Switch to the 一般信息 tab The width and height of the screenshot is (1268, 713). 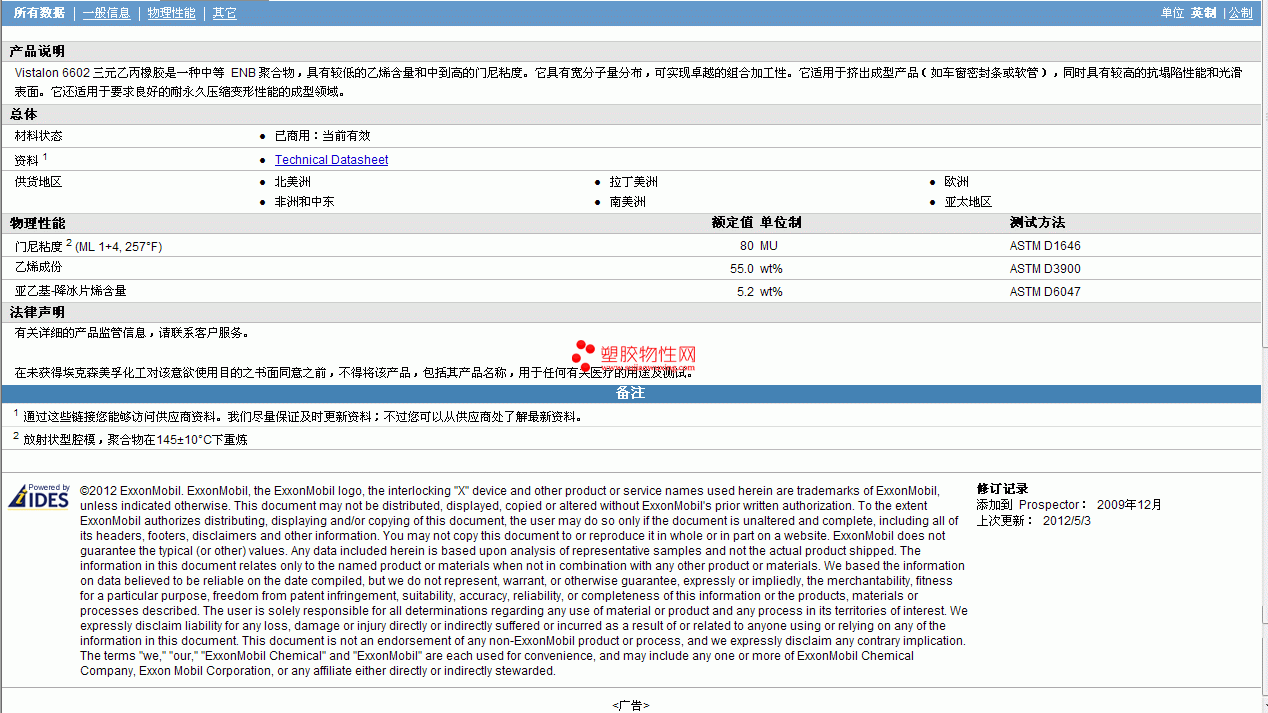[106, 13]
